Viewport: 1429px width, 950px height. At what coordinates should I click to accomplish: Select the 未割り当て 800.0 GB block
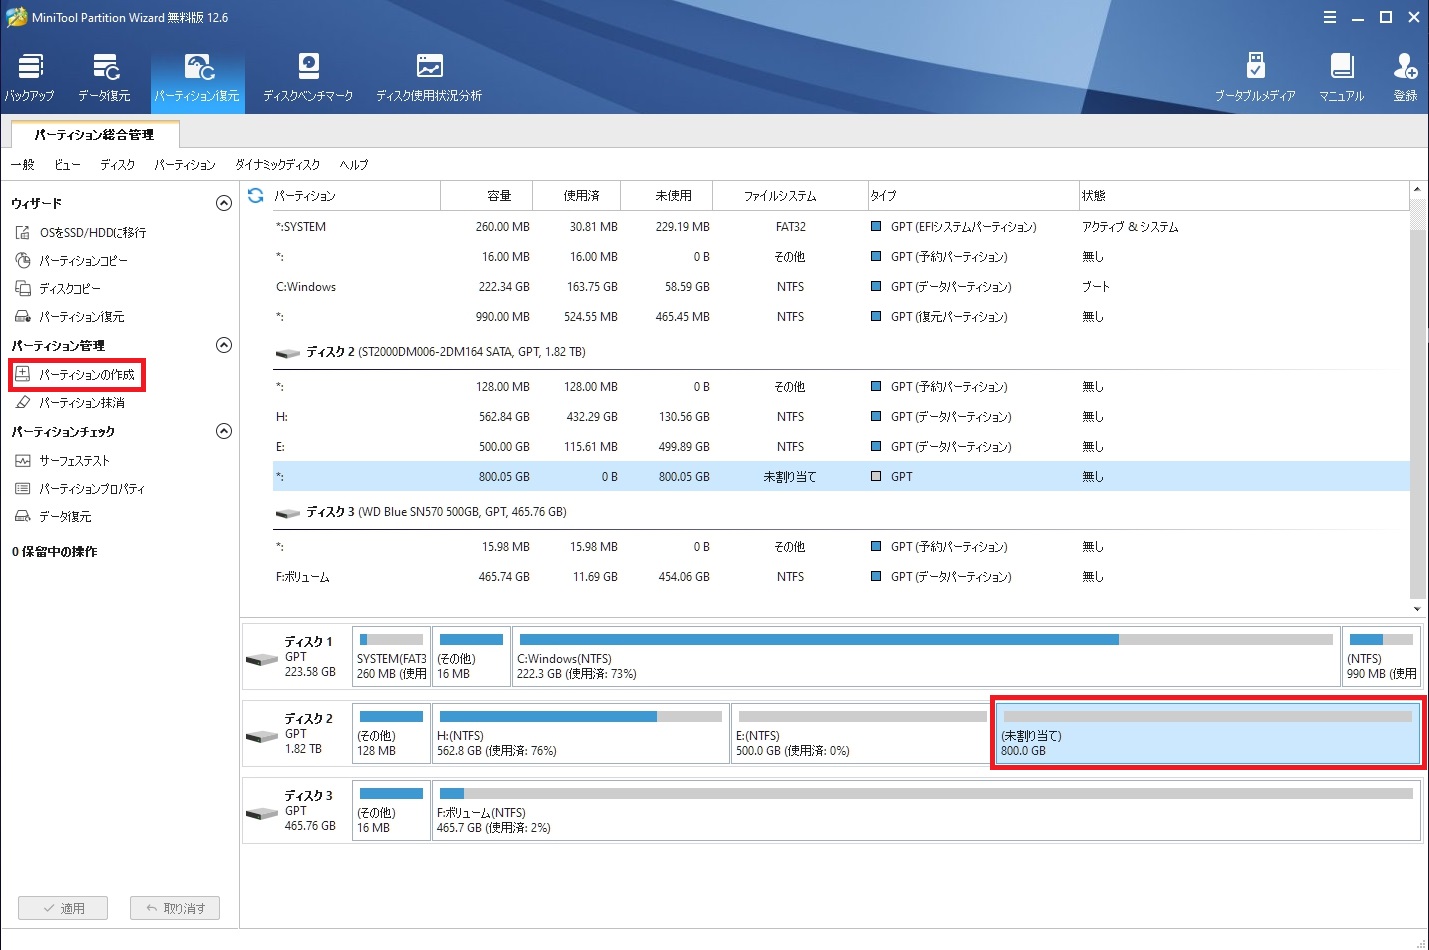pos(1207,733)
